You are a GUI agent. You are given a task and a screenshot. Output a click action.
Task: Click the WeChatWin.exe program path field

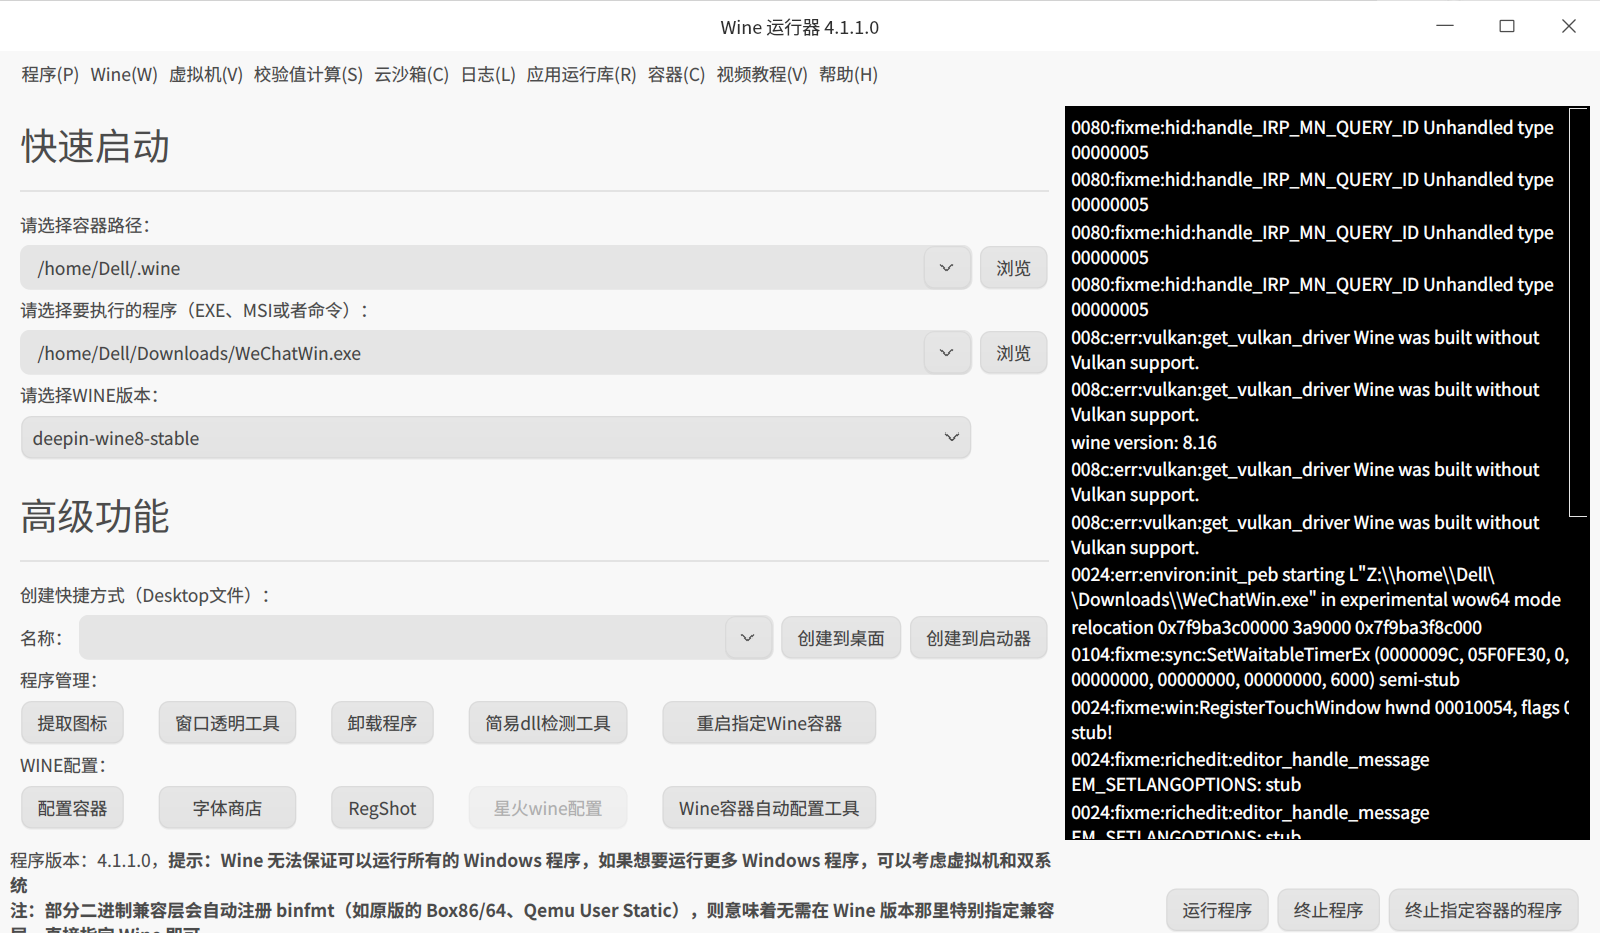tap(473, 353)
